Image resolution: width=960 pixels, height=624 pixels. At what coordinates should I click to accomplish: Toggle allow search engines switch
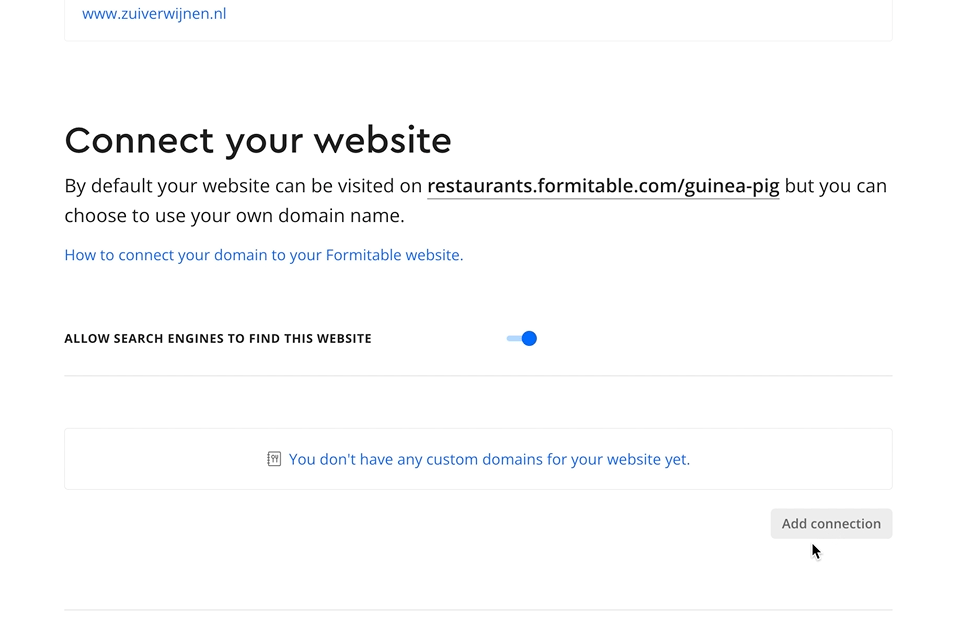(x=522, y=339)
